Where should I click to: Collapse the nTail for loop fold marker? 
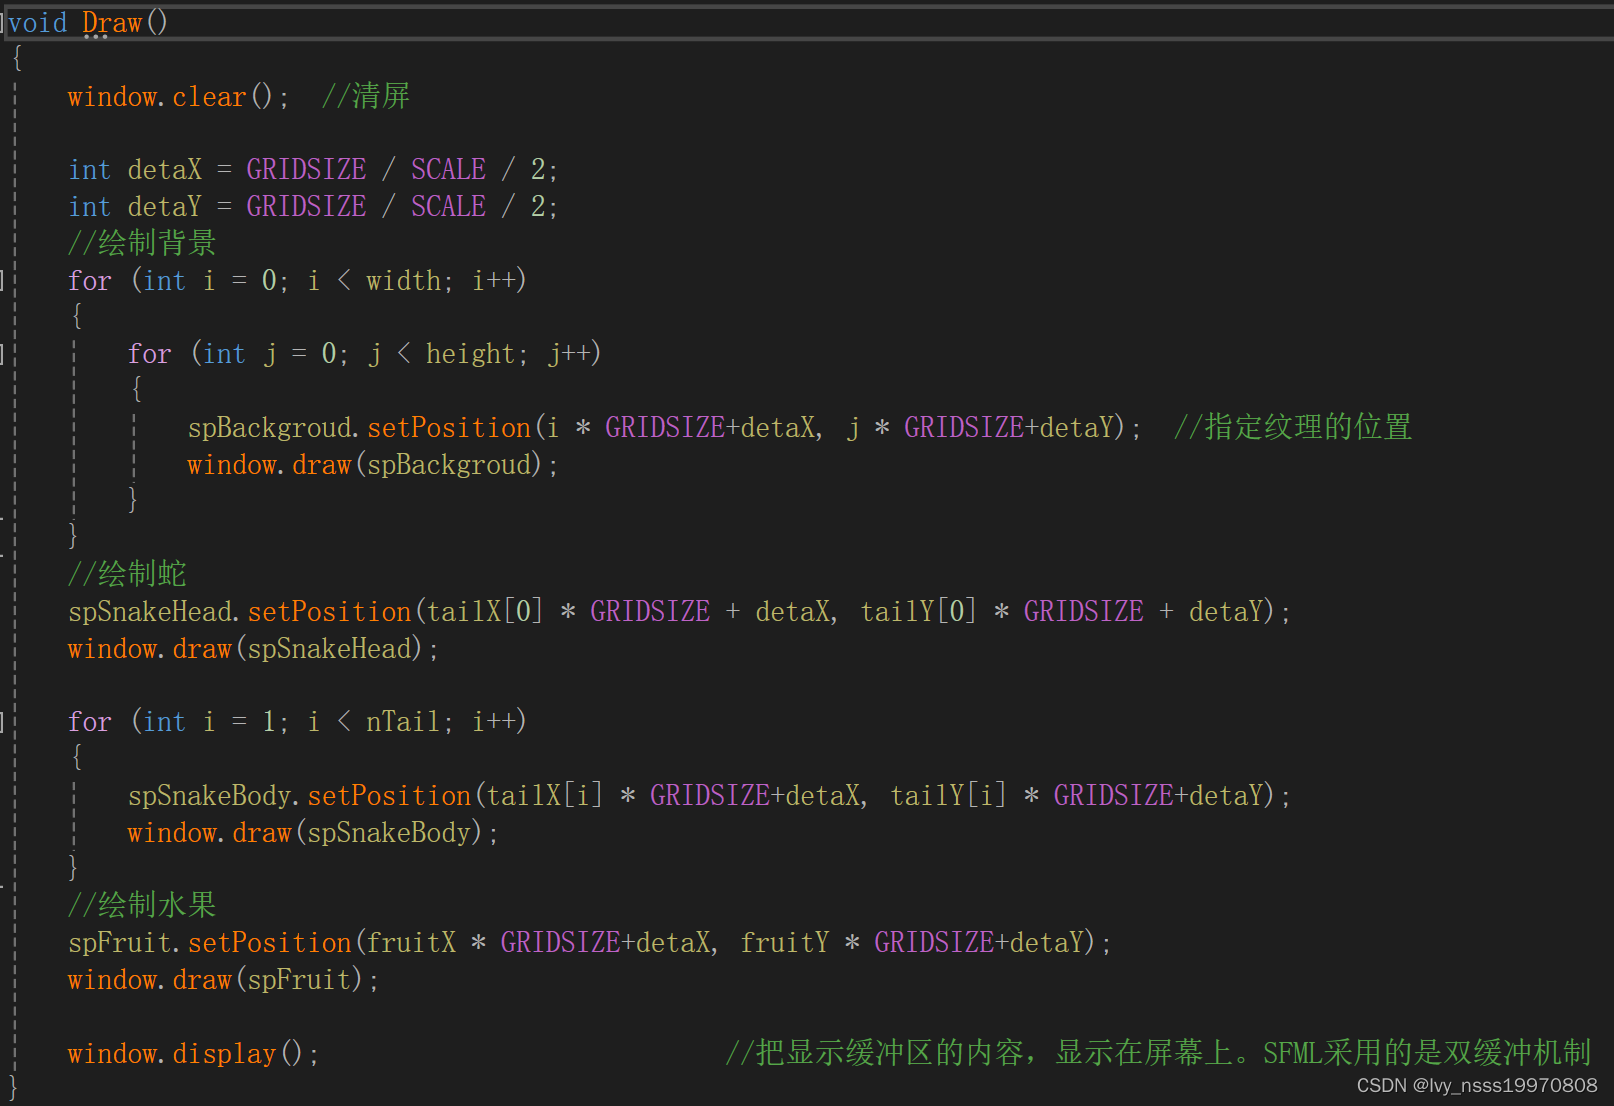click(x=6, y=721)
